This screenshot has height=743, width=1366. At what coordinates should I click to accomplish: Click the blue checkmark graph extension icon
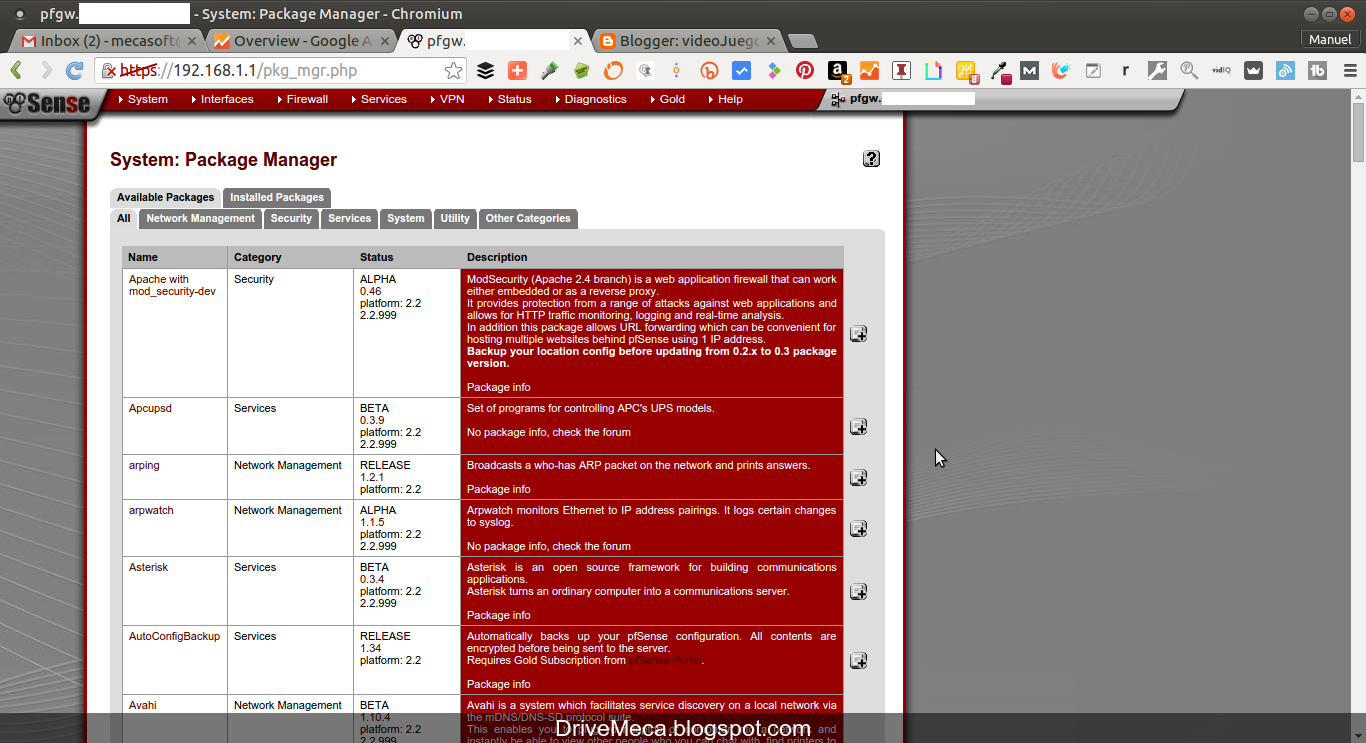pyautogui.click(x=741, y=71)
